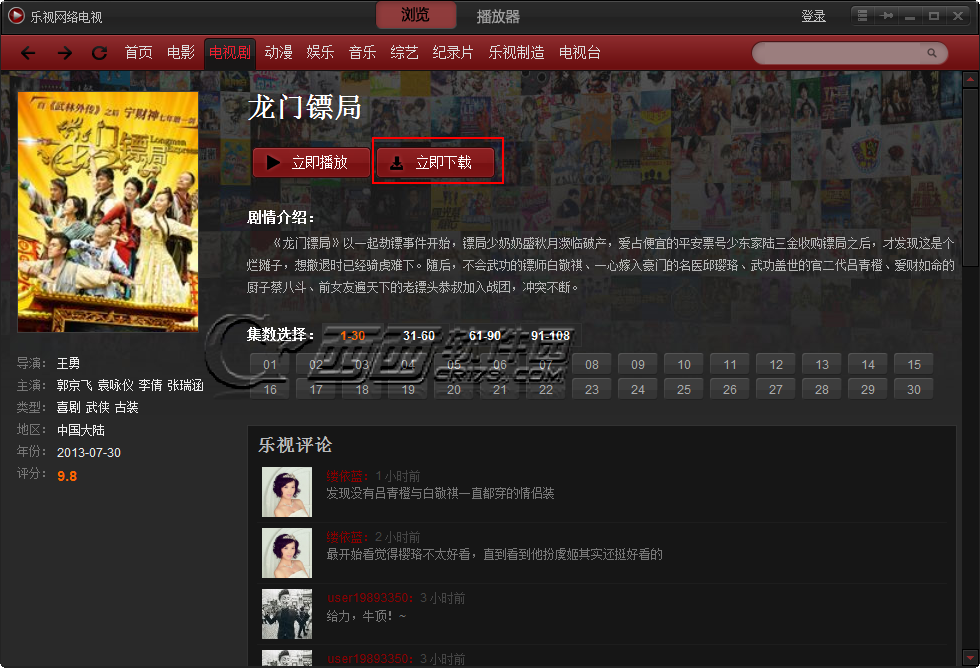Select episode range 91-108

coord(551,336)
